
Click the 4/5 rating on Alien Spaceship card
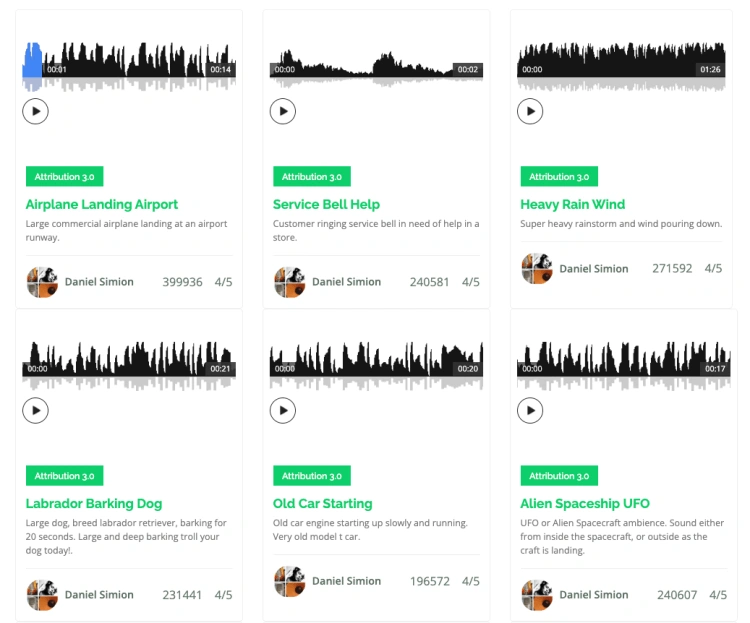(718, 595)
